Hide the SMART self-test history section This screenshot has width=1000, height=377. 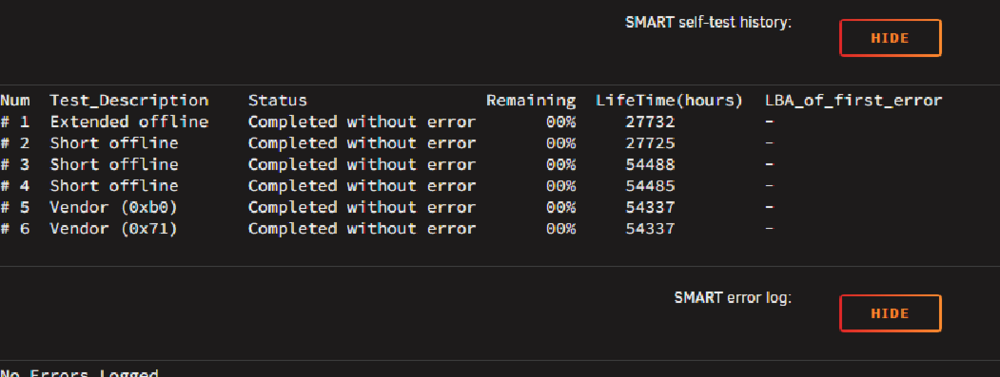pyautogui.click(x=890, y=38)
